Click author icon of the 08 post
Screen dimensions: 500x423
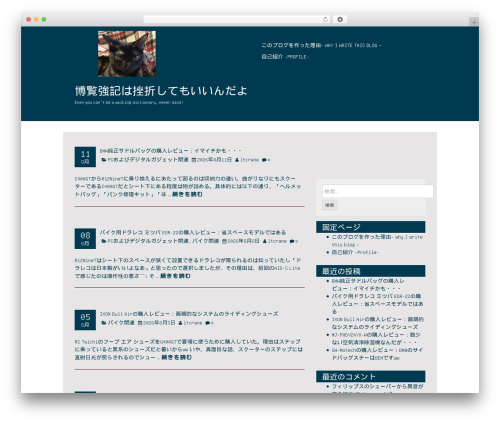[265, 241]
